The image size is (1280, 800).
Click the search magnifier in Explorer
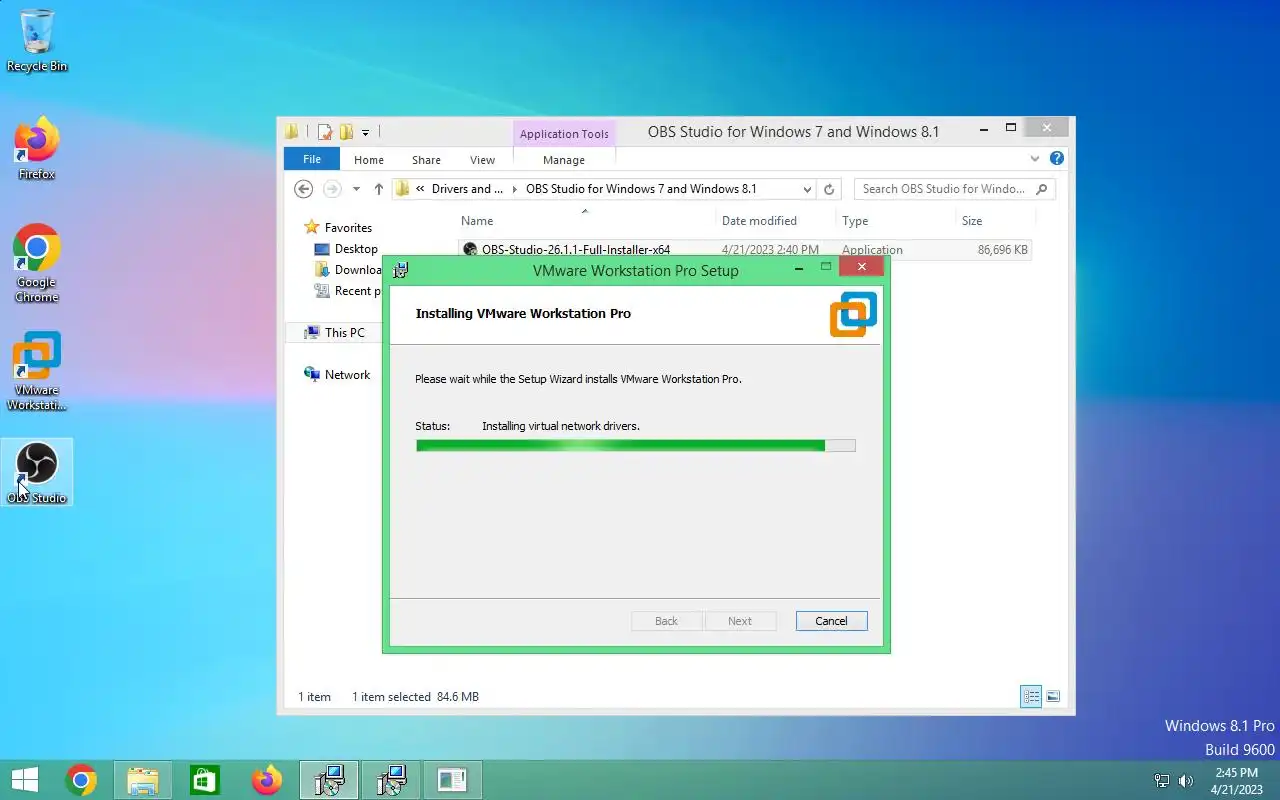[1041, 189]
